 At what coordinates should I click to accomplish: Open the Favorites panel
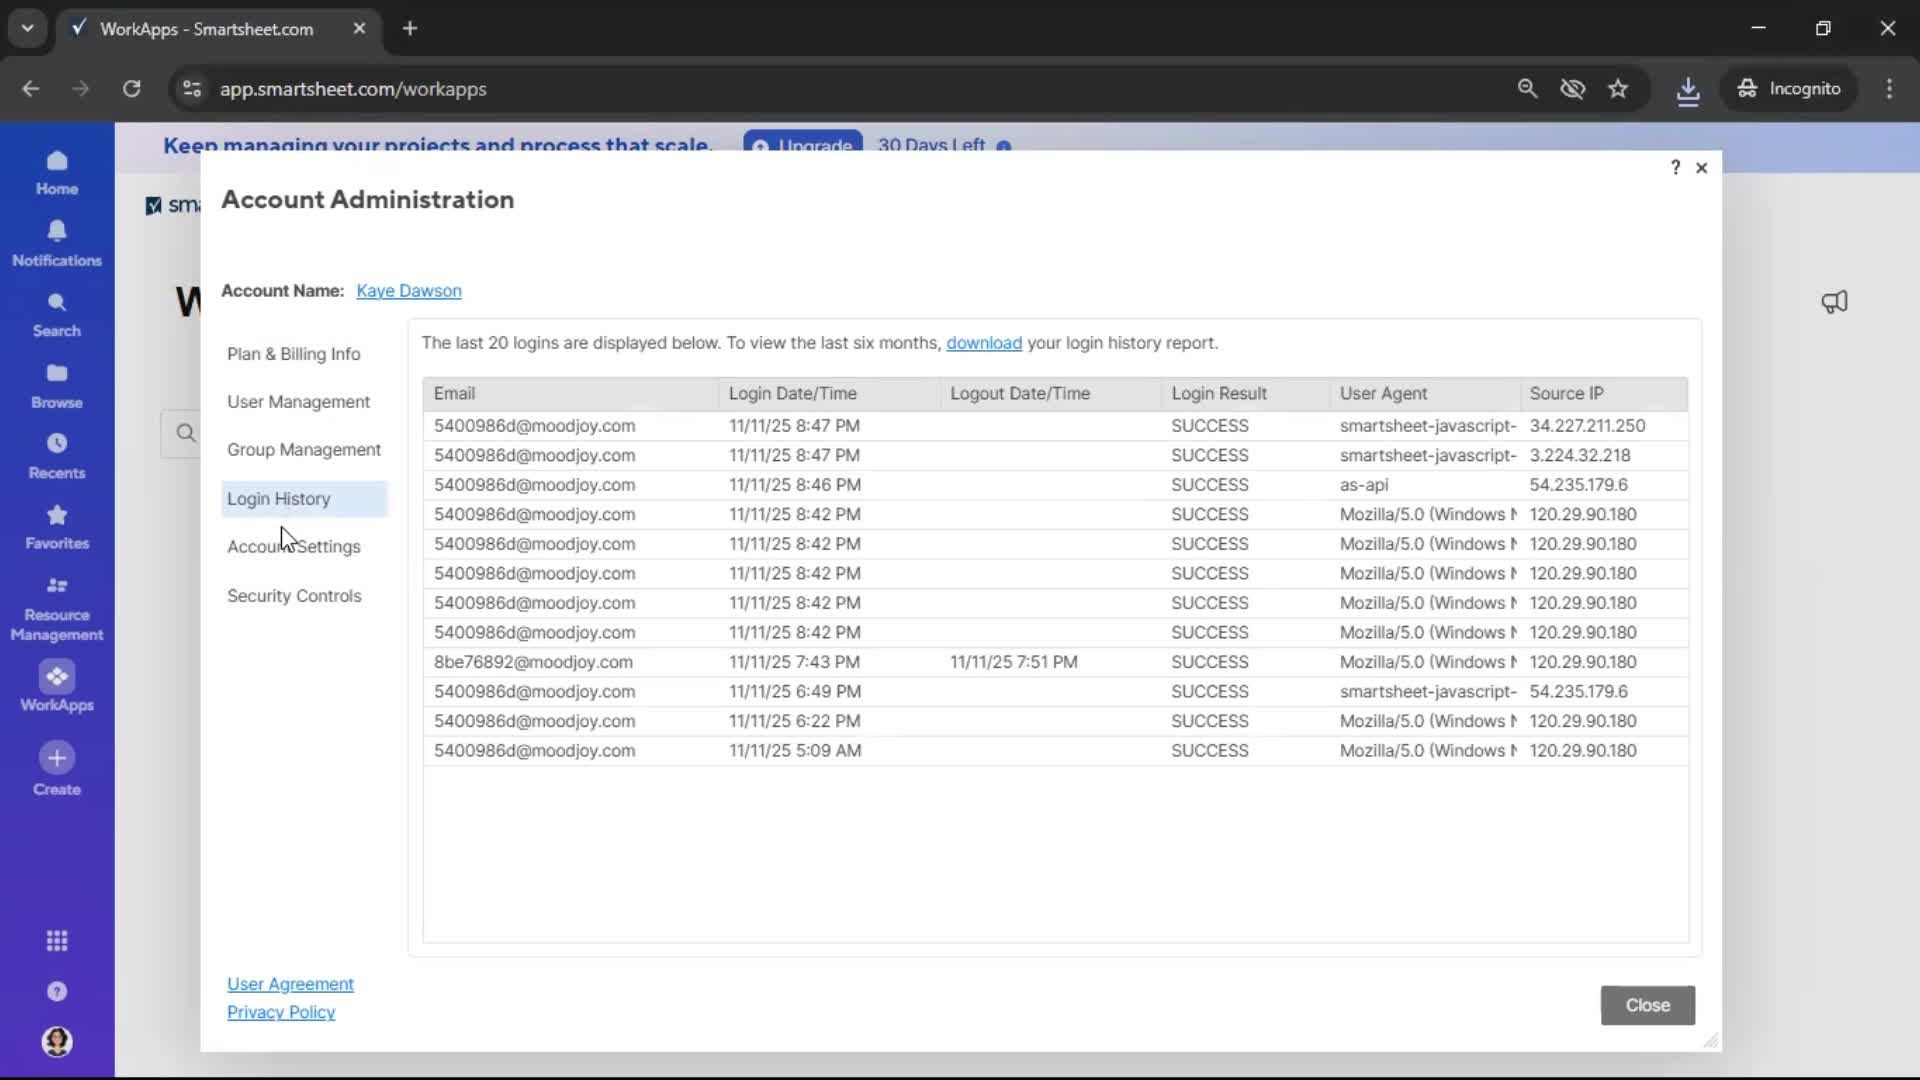57,527
